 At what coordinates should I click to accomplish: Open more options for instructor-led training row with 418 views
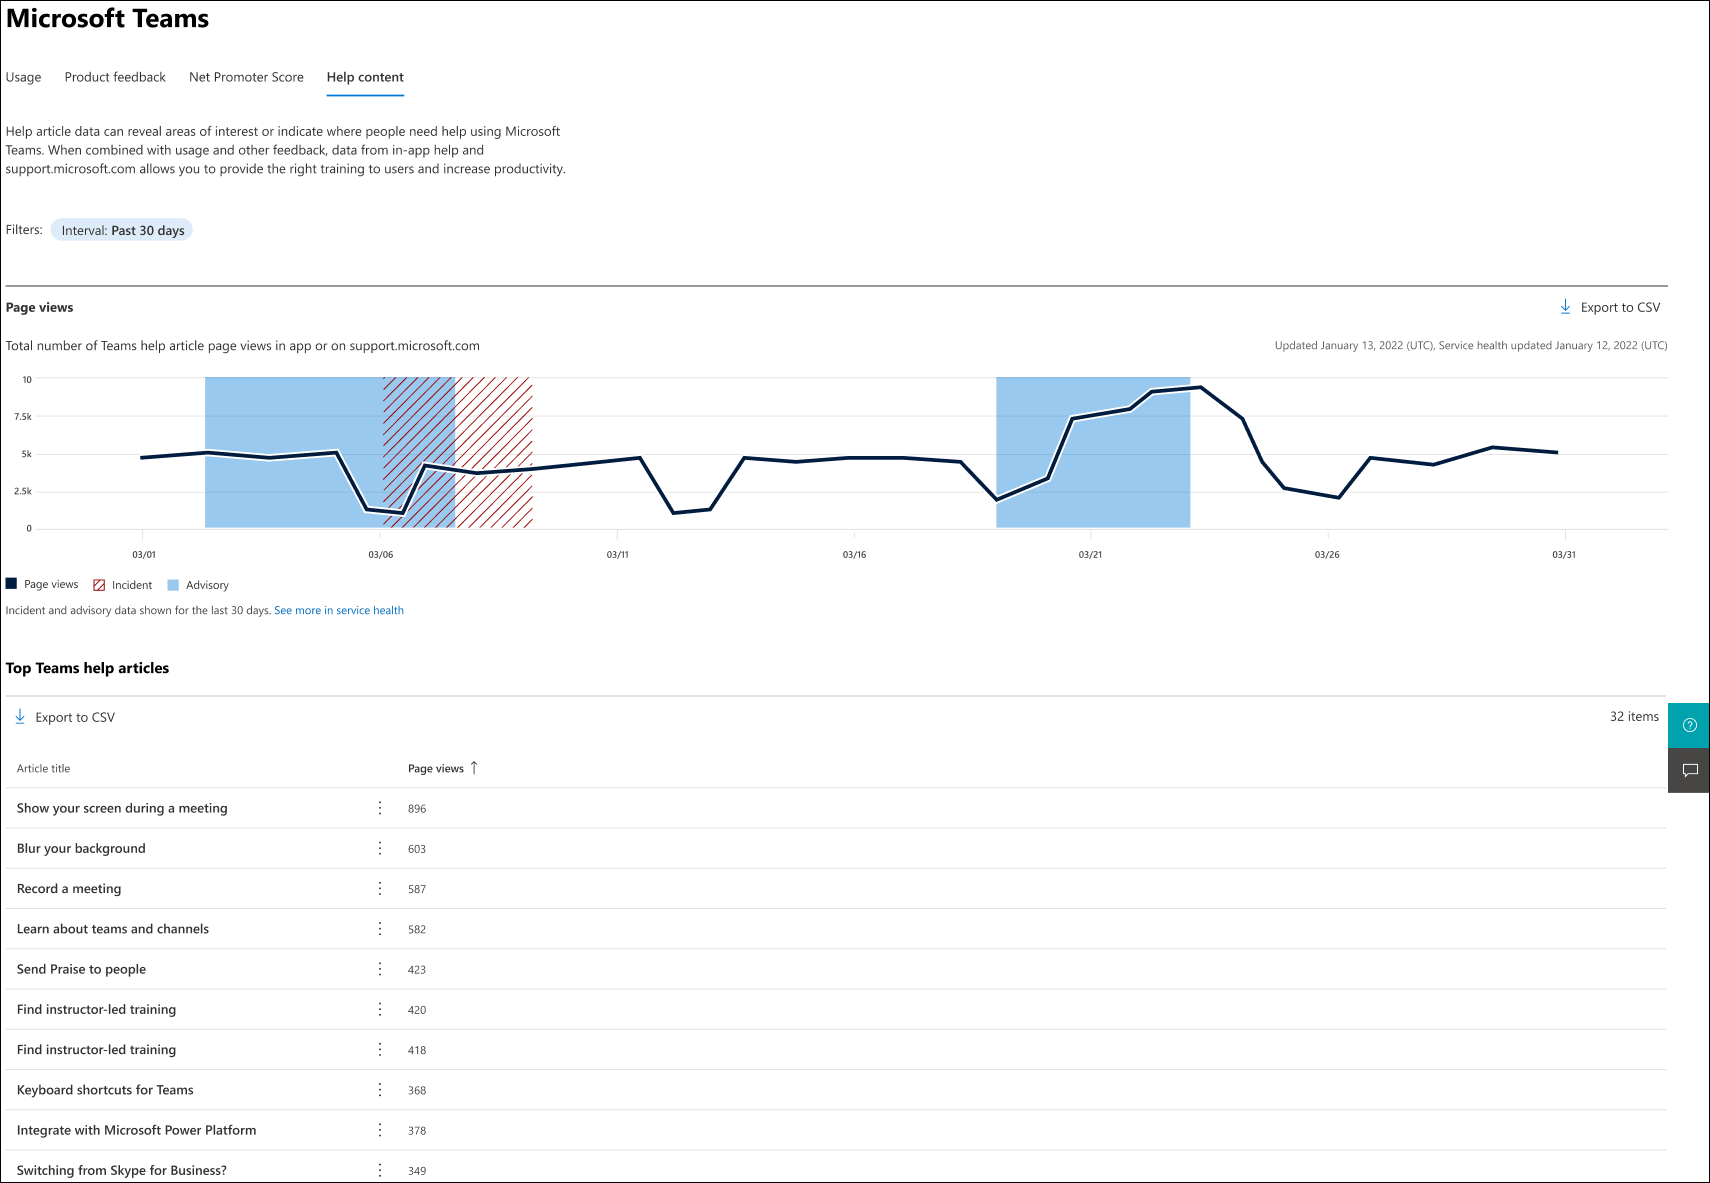[x=380, y=1049]
